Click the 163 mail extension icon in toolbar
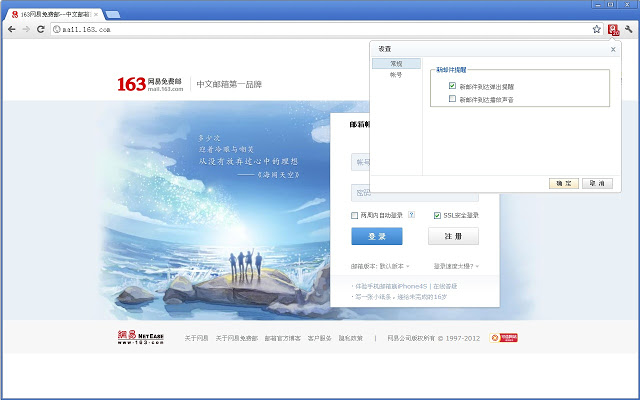 [x=613, y=29]
